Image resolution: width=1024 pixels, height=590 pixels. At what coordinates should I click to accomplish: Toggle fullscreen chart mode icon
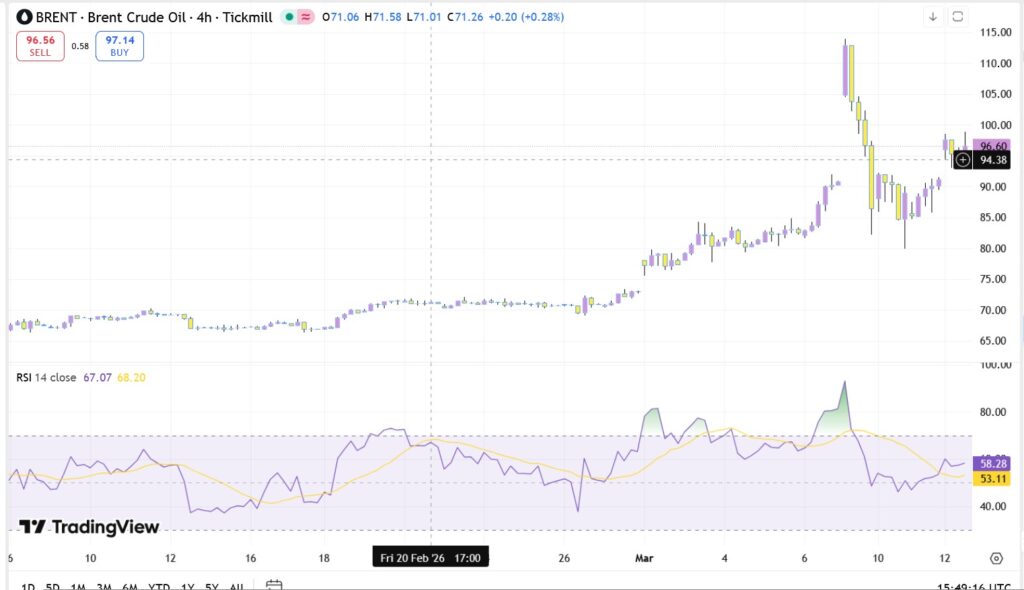(957, 16)
